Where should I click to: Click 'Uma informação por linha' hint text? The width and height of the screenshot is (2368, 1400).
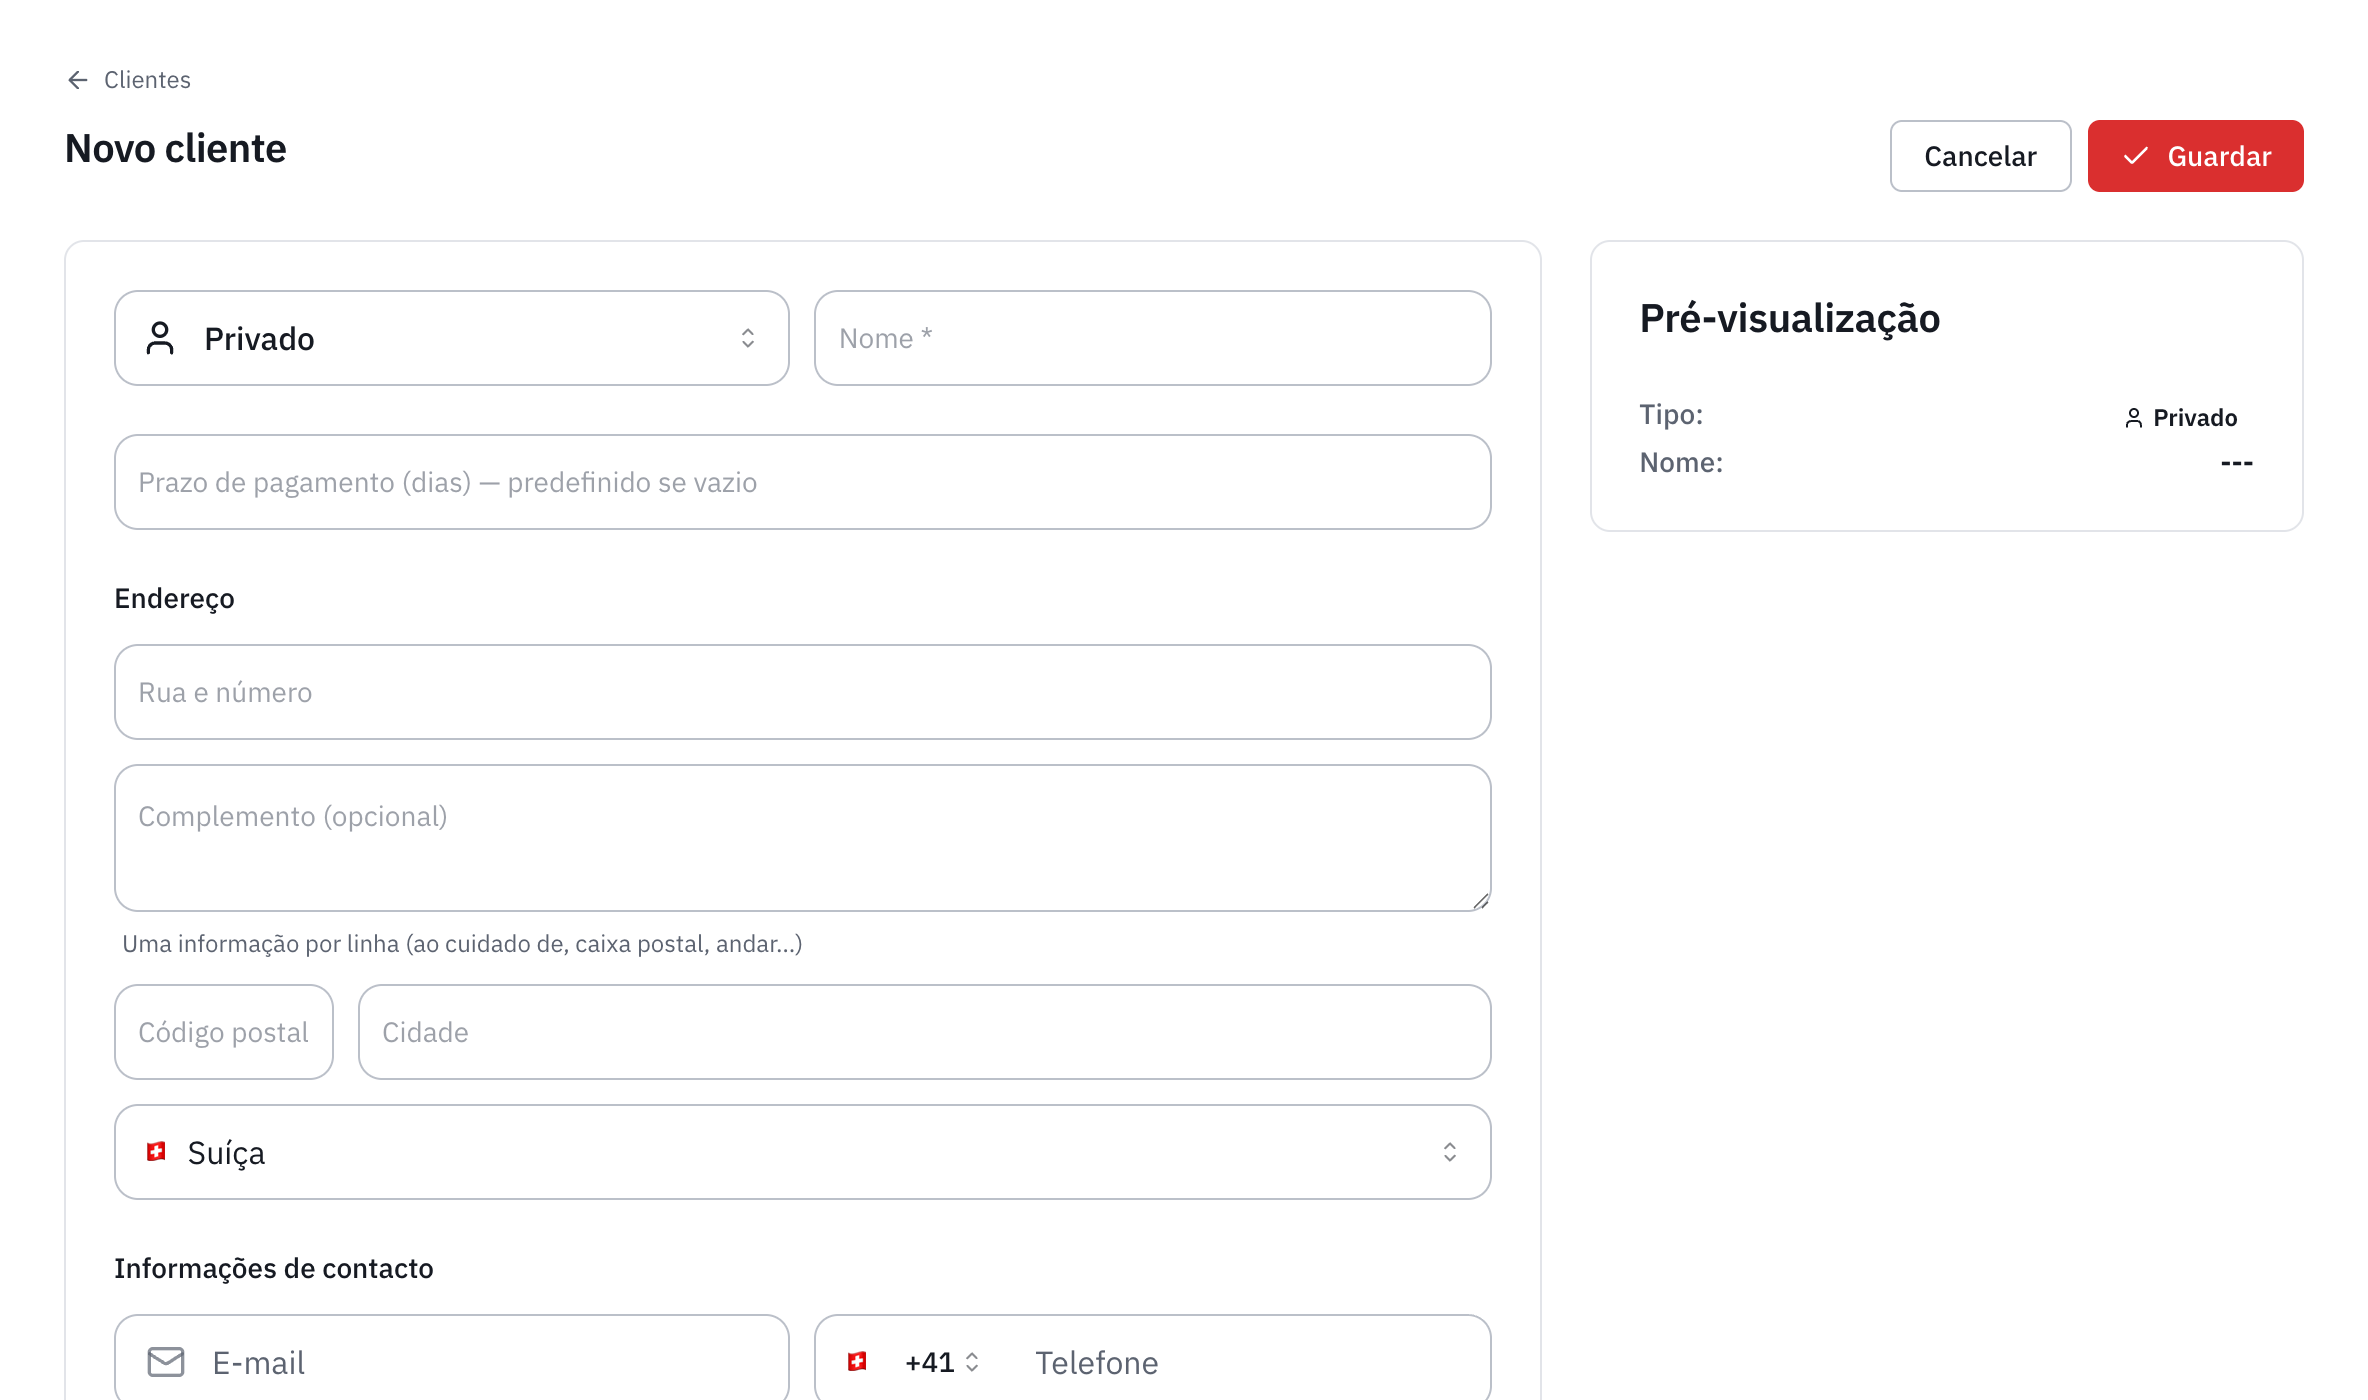pos(462,944)
